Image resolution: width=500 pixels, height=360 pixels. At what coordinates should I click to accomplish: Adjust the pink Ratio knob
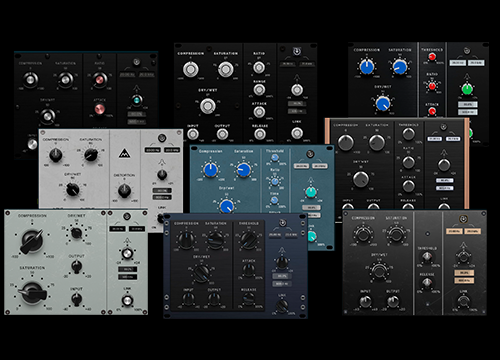(100, 79)
